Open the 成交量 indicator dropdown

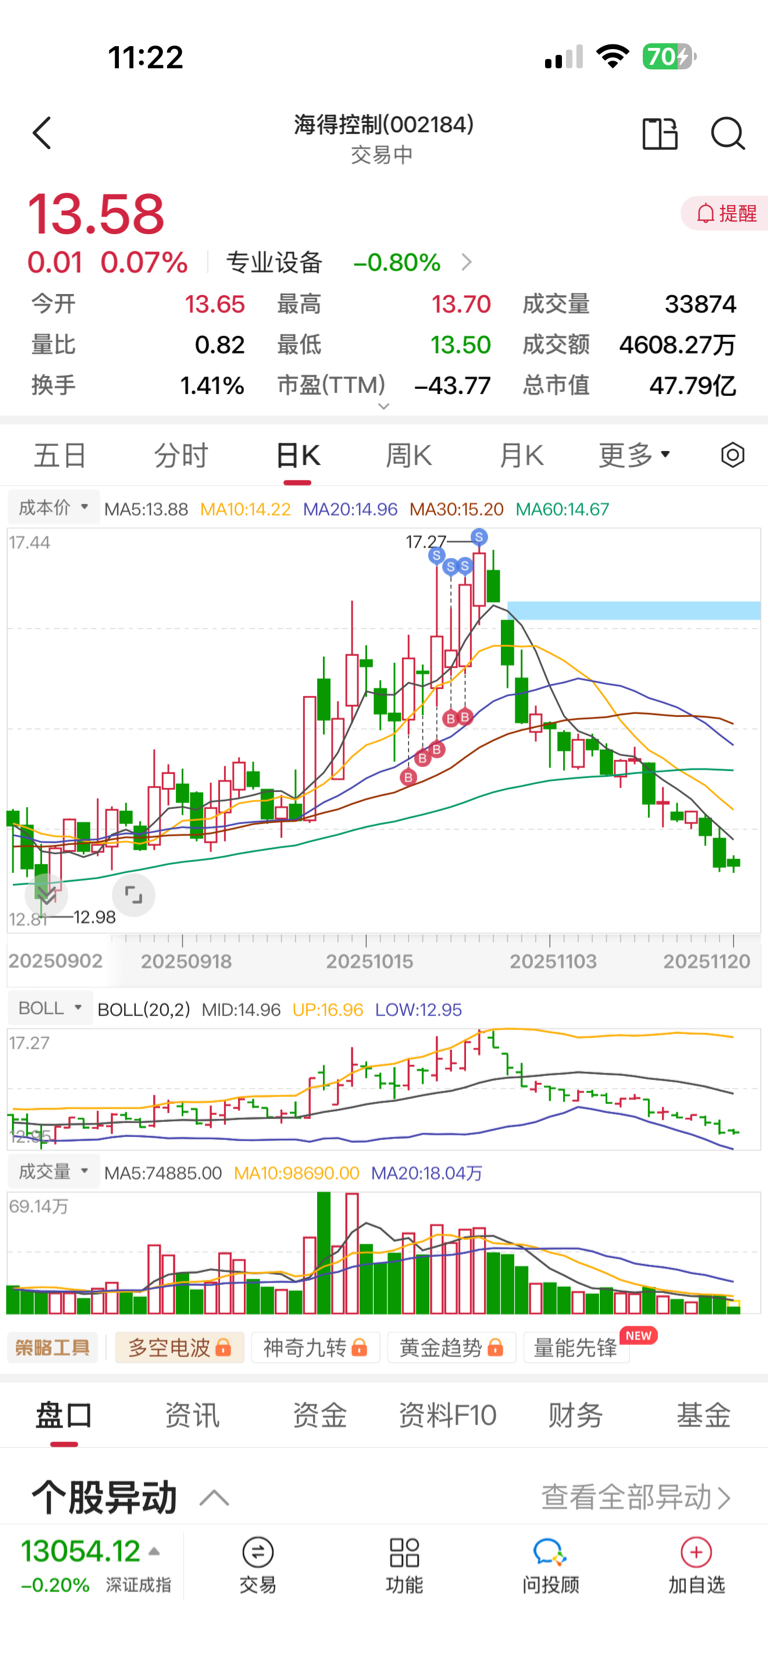(54, 1171)
